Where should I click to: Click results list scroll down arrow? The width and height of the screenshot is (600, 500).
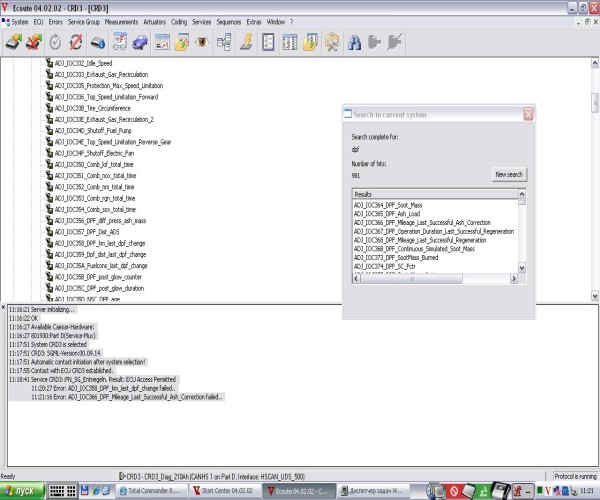point(522,267)
